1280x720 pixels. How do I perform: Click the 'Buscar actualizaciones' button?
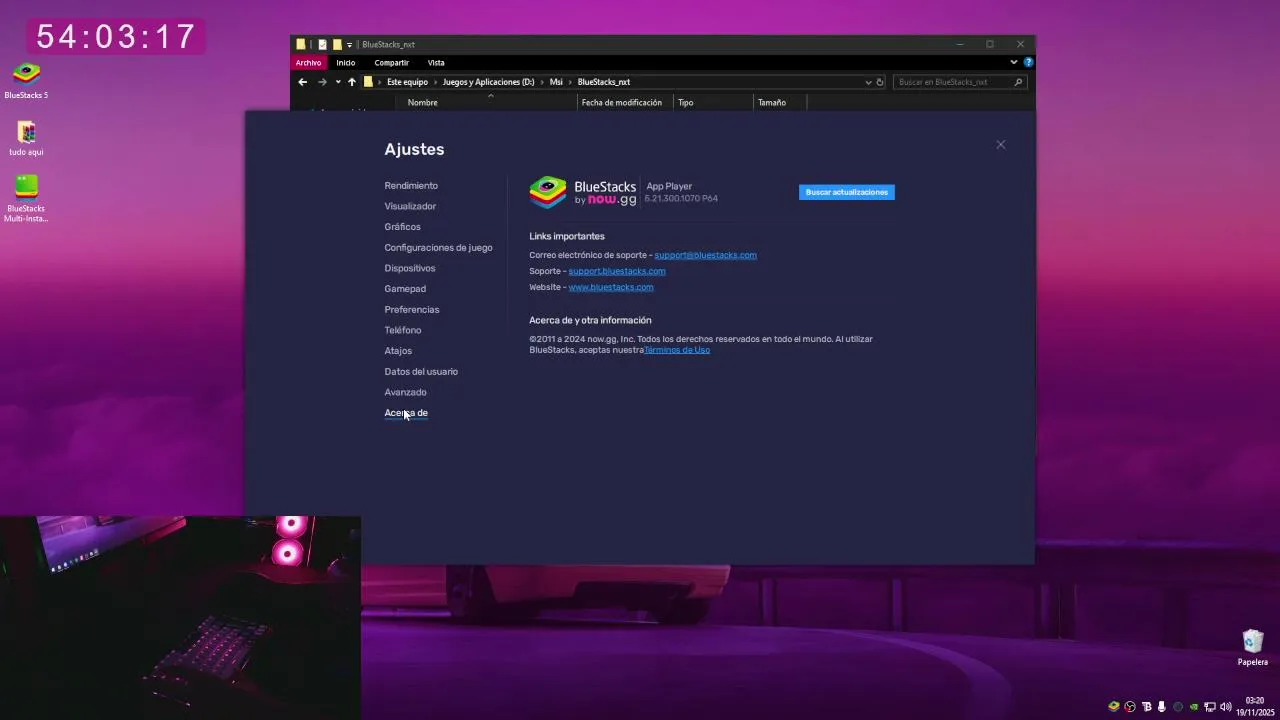click(847, 192)
